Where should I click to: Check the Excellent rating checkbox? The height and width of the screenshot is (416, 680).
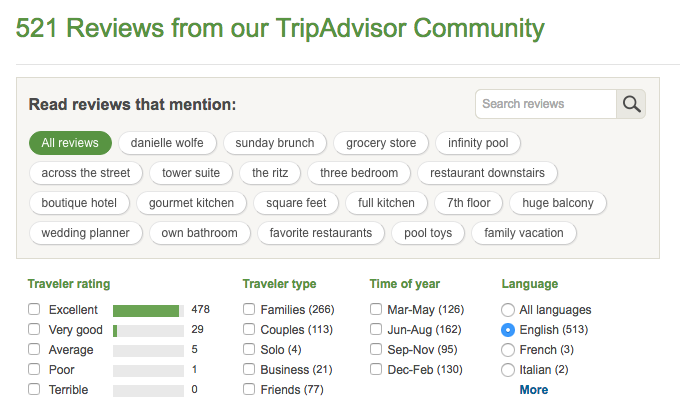pos(34,309)
